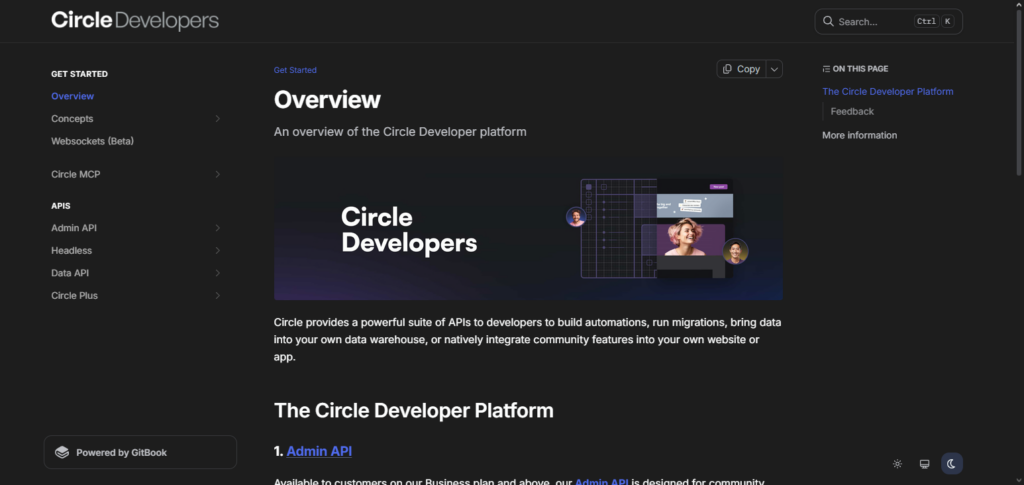1024x485 pixels.
Task: Open the Powered by GitBook link
Action: pyautogui.click(x=140, y=452)
